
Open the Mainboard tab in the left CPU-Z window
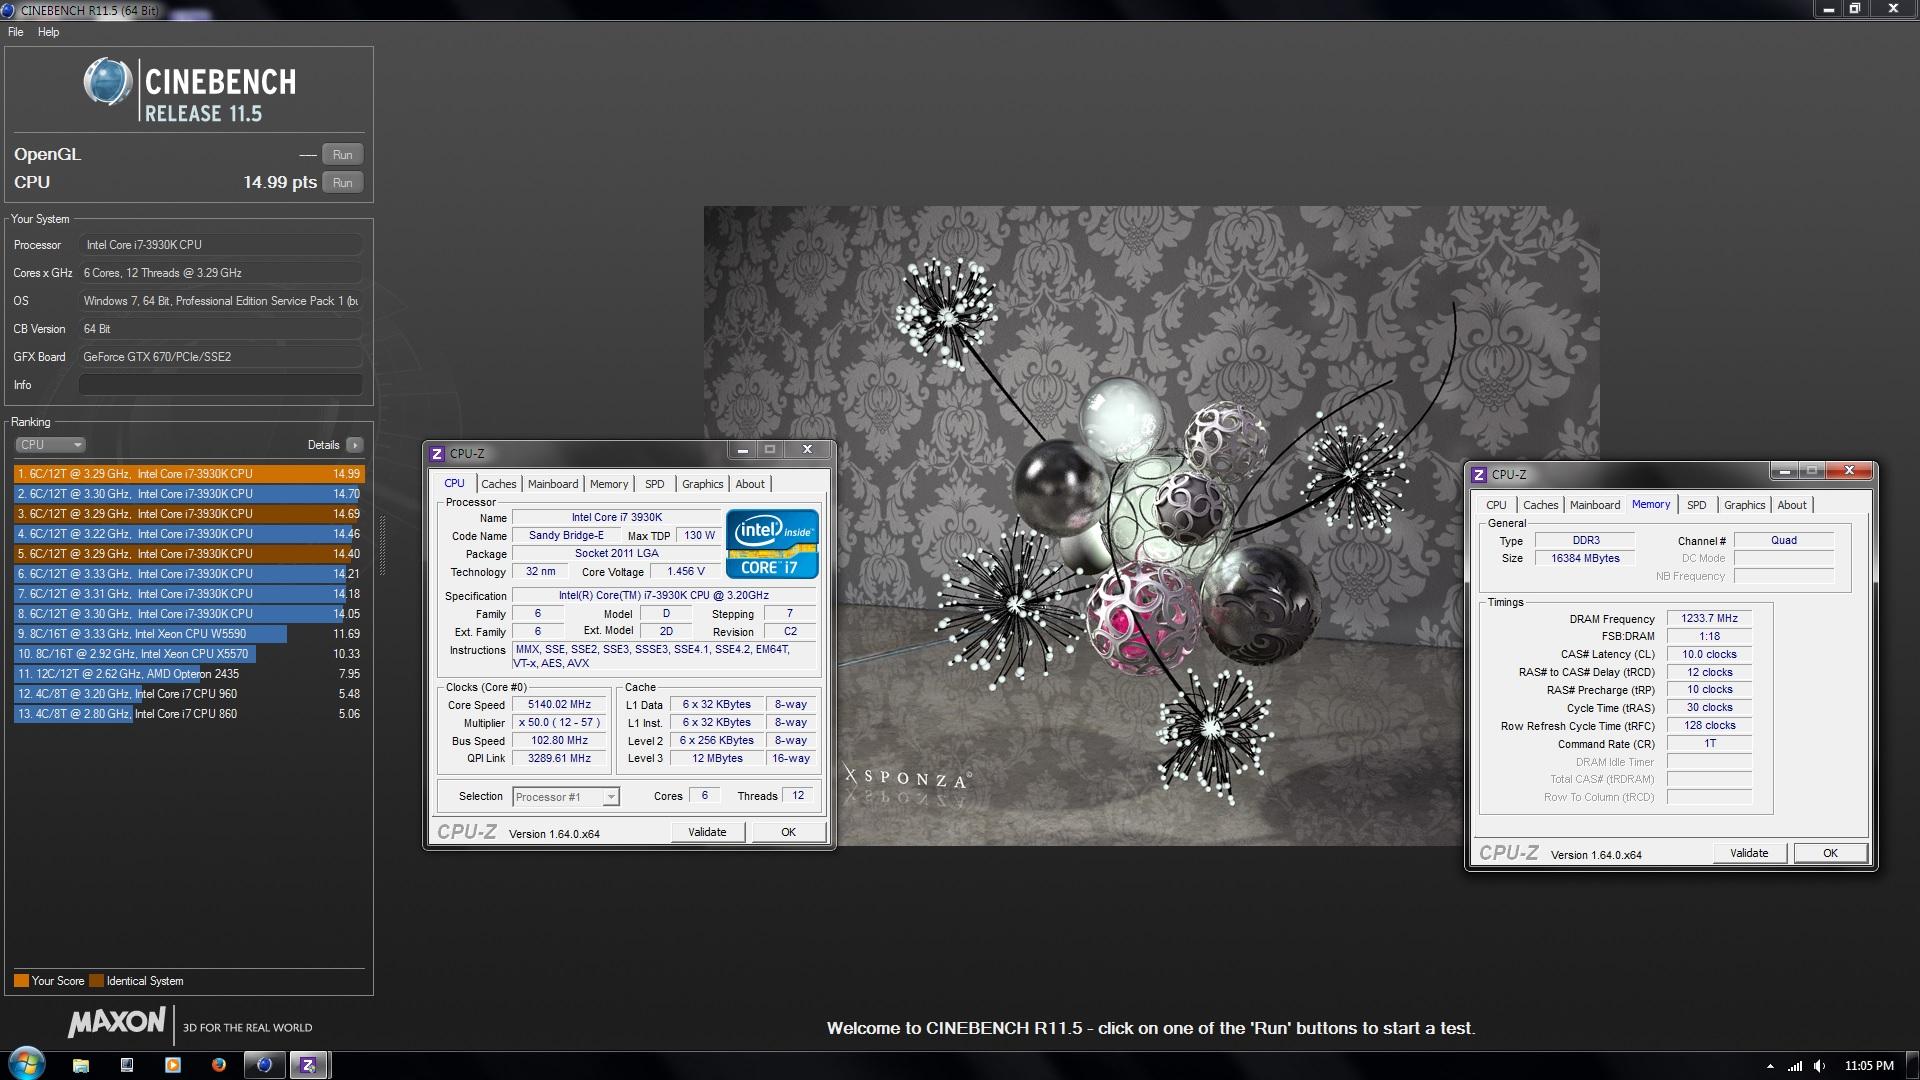tap(553, 484)
